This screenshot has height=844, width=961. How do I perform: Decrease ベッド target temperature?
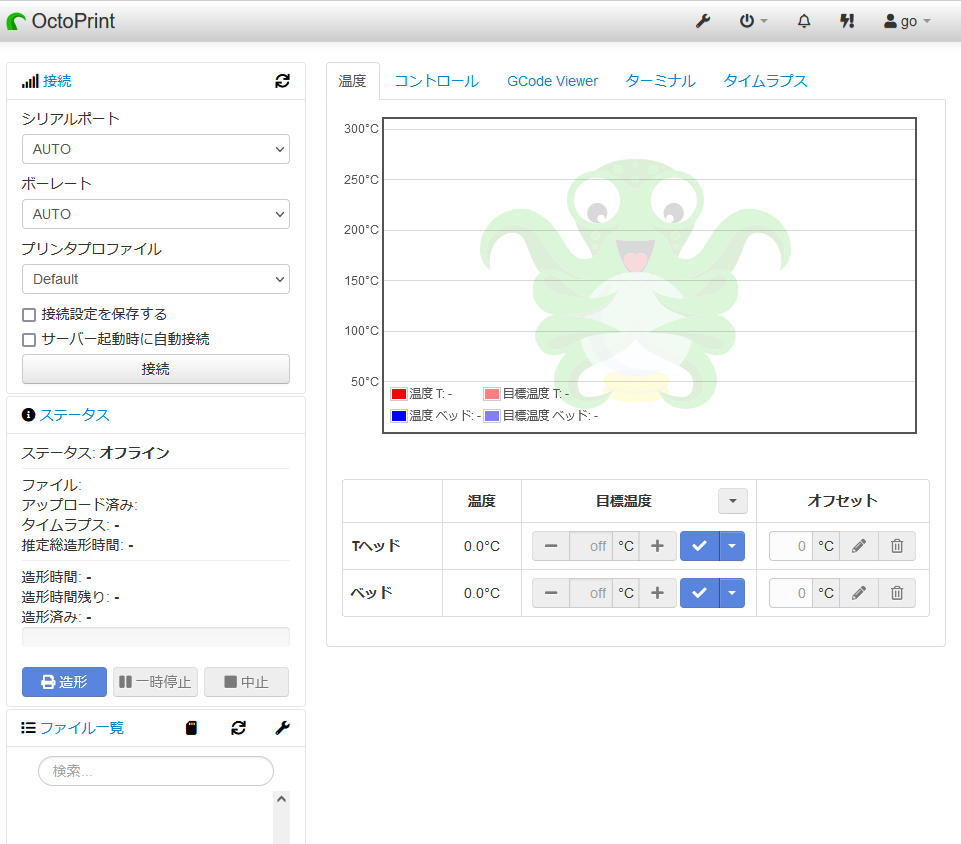[551, 593]
